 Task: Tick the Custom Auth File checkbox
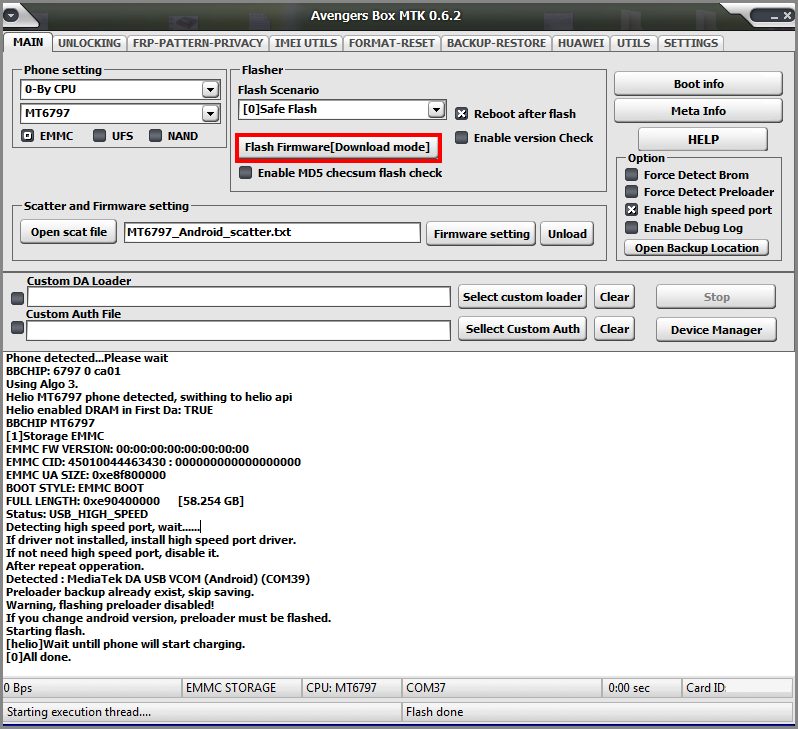[17, 327]
